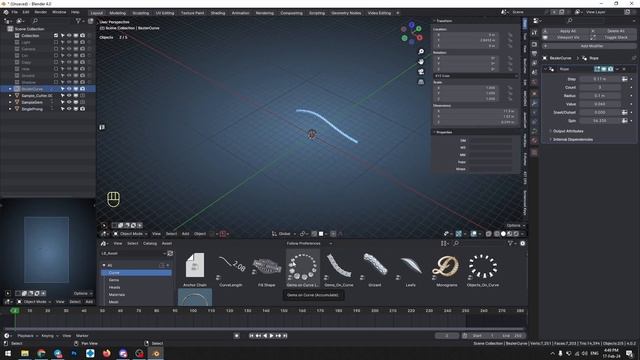This screenshot has height=360, width=640.
Task: Select the Leafs asset
Action: pos(411,268)
